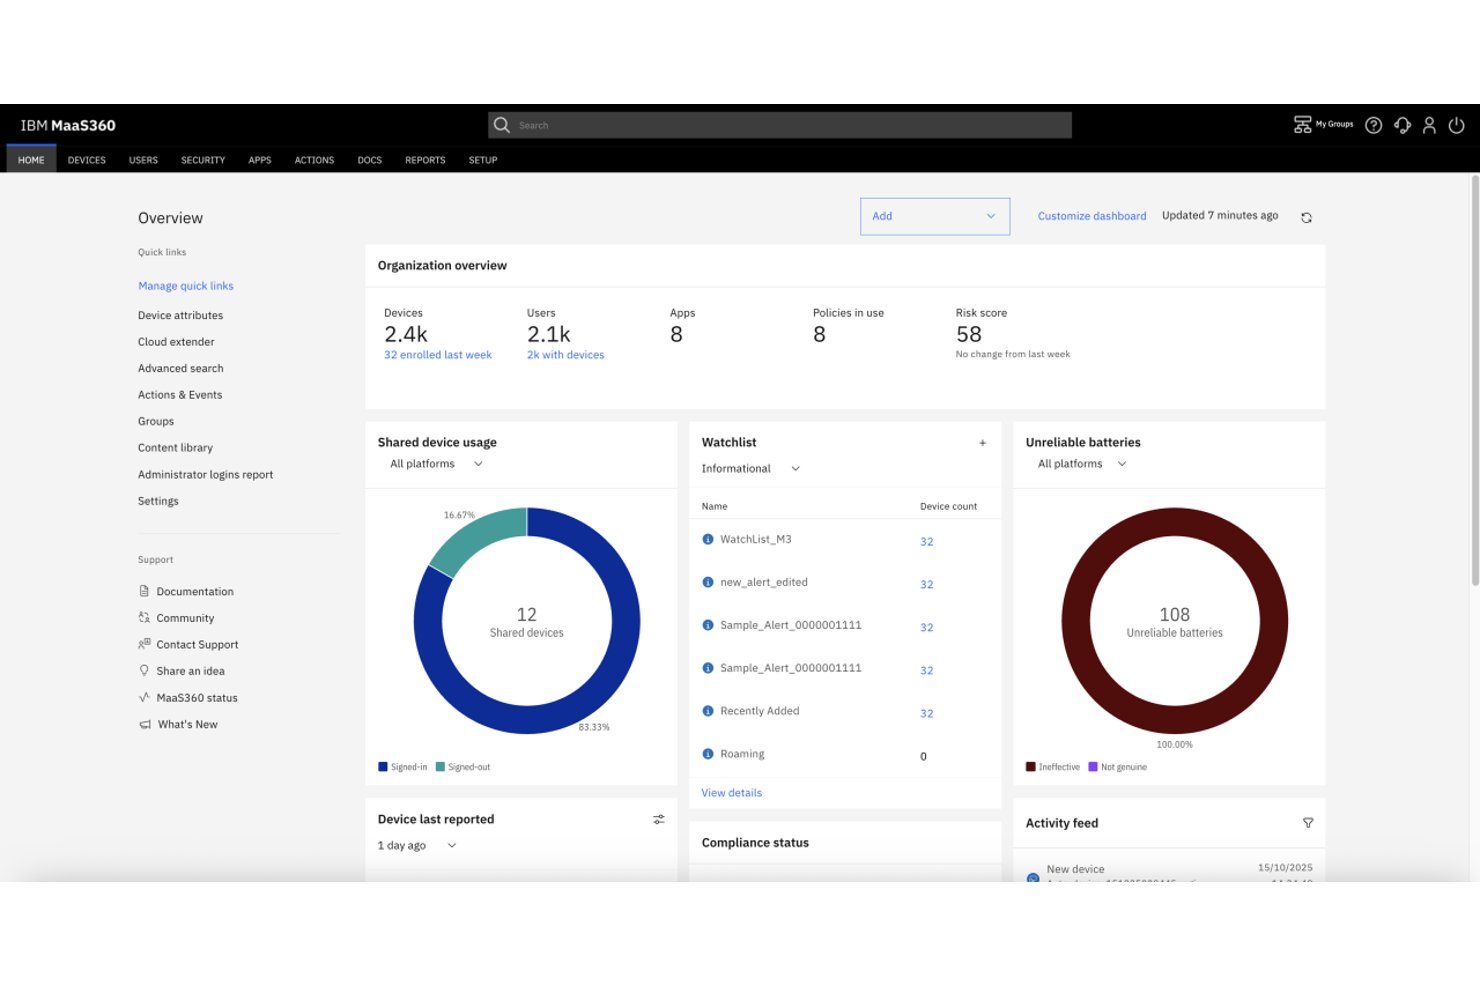The image size is (1480, 987).
Task: Open the user profile icon
Action: [x=1429, y=125]
